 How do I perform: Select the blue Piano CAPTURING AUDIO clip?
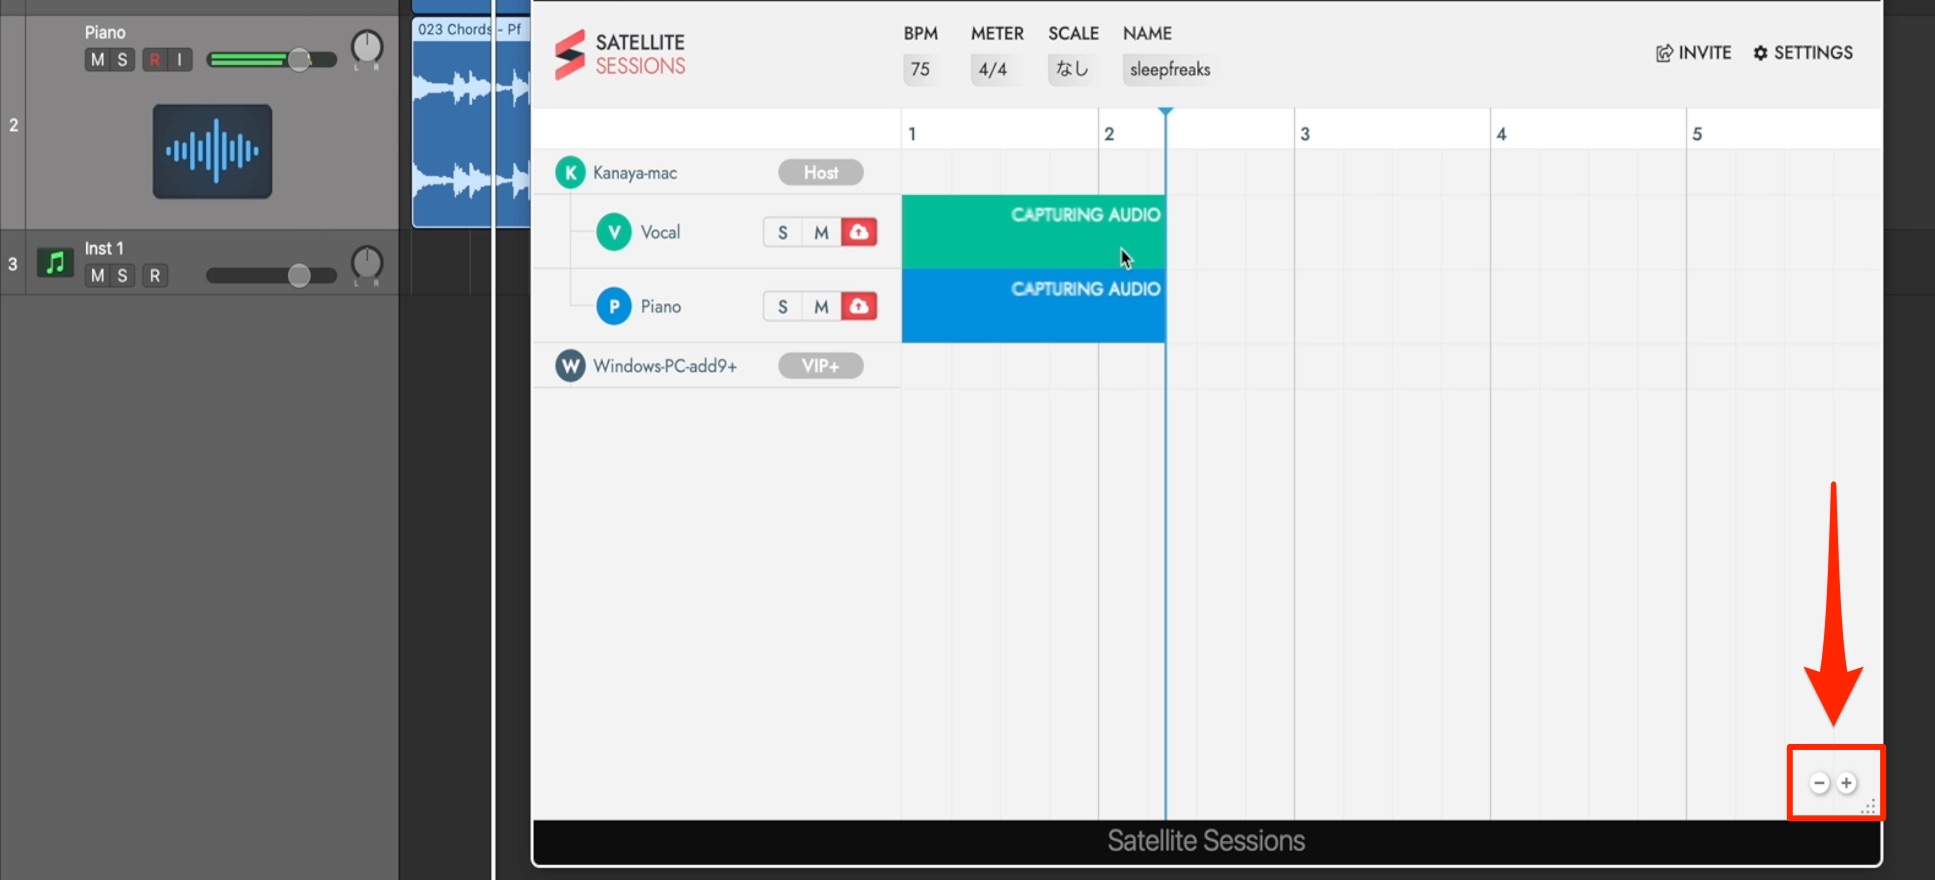click(1033, 305)
